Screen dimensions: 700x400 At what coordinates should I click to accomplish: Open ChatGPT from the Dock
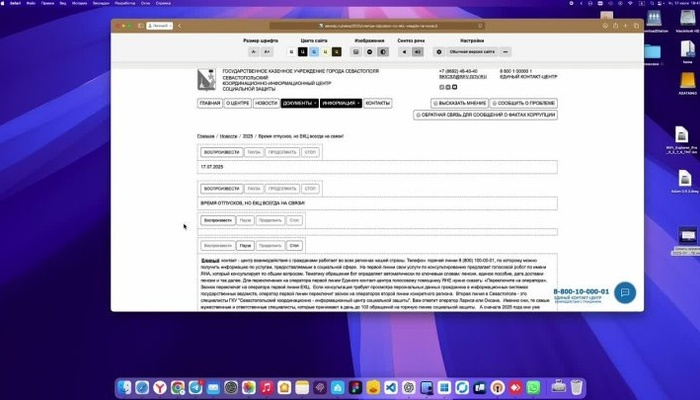click(409, 387)
